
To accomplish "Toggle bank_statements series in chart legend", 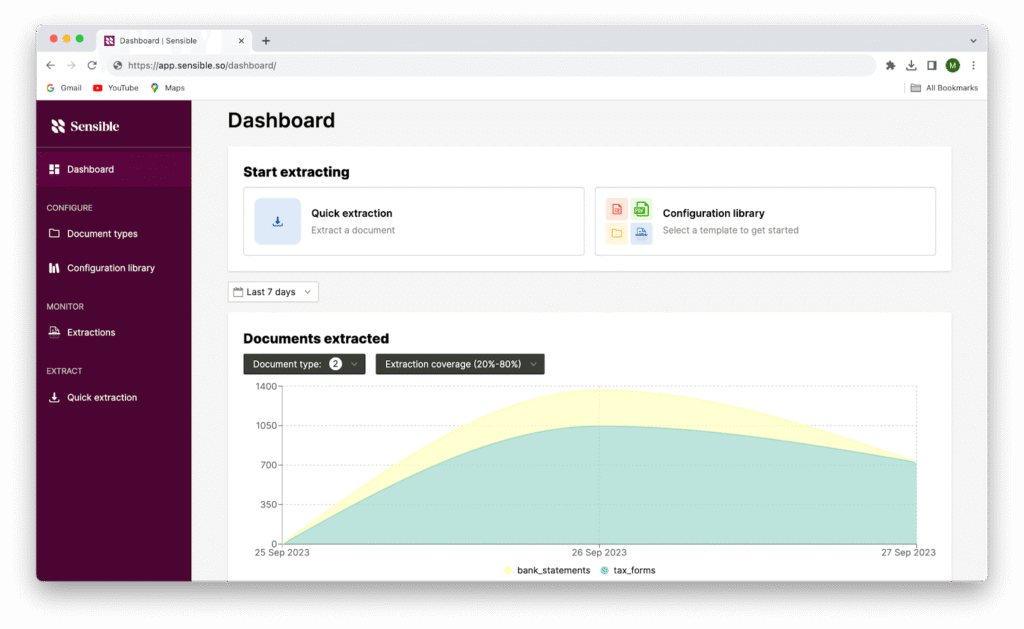I will point(548,570).
